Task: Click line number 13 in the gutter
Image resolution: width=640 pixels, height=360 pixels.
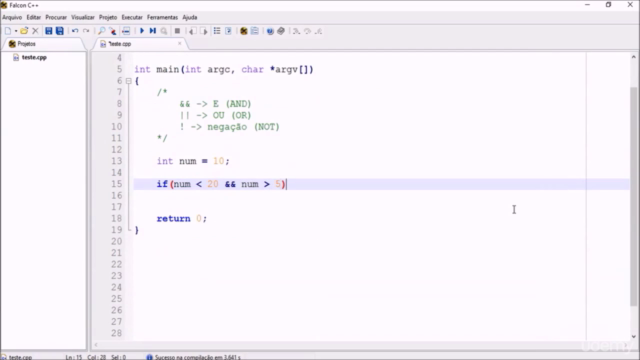Action: point(117,161)
